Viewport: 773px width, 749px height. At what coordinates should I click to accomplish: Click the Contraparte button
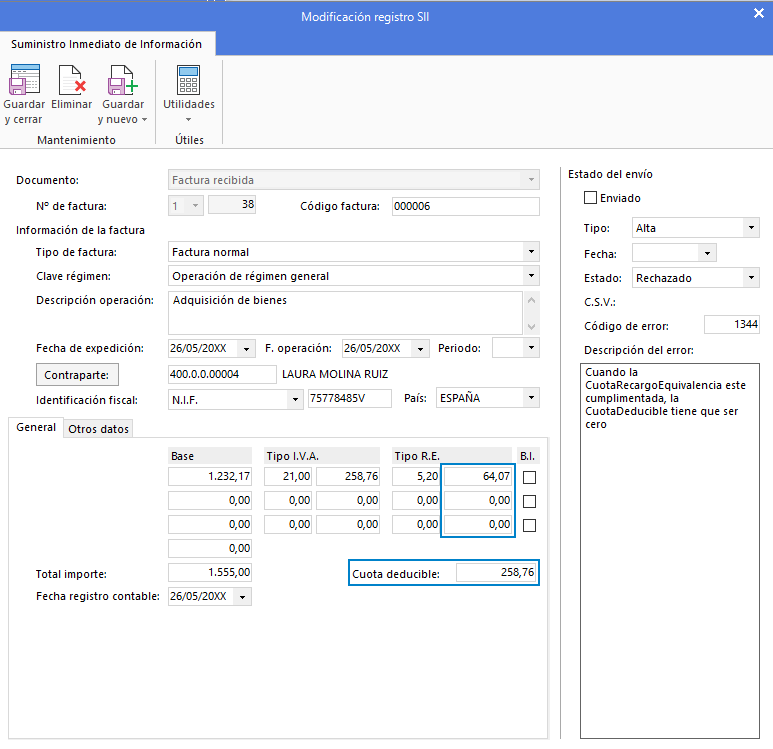click(x=77, y=375)
